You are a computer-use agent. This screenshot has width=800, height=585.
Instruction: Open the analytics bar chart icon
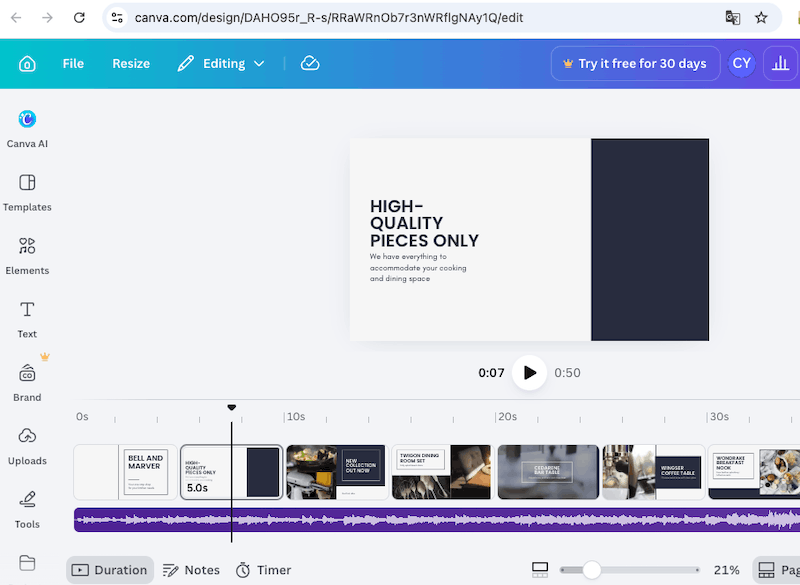coord(781,64)
